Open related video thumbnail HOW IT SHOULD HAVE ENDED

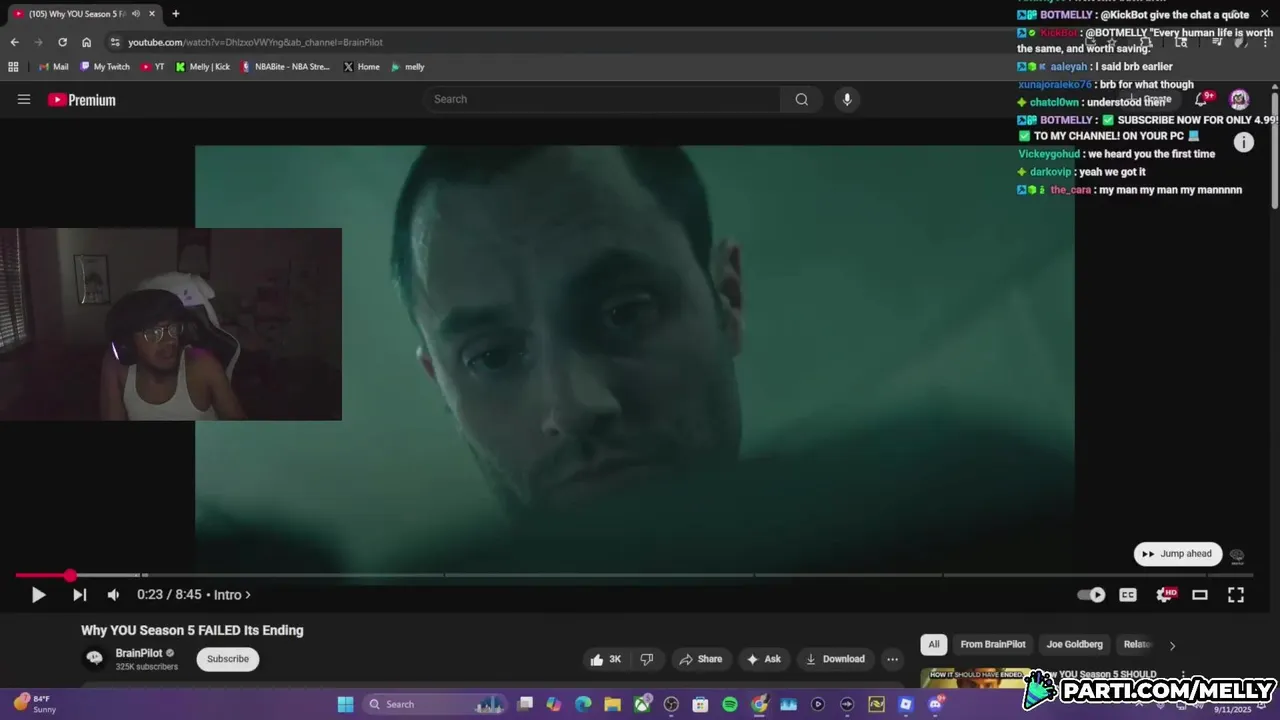point(975,678)
